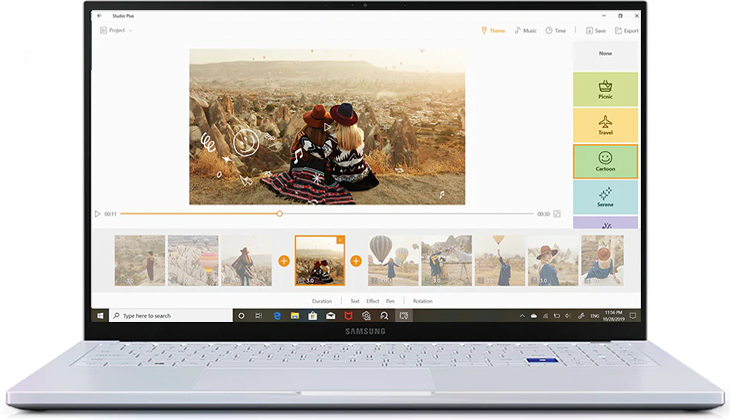Open File Explorer from the taskbar

click(295, 316)
